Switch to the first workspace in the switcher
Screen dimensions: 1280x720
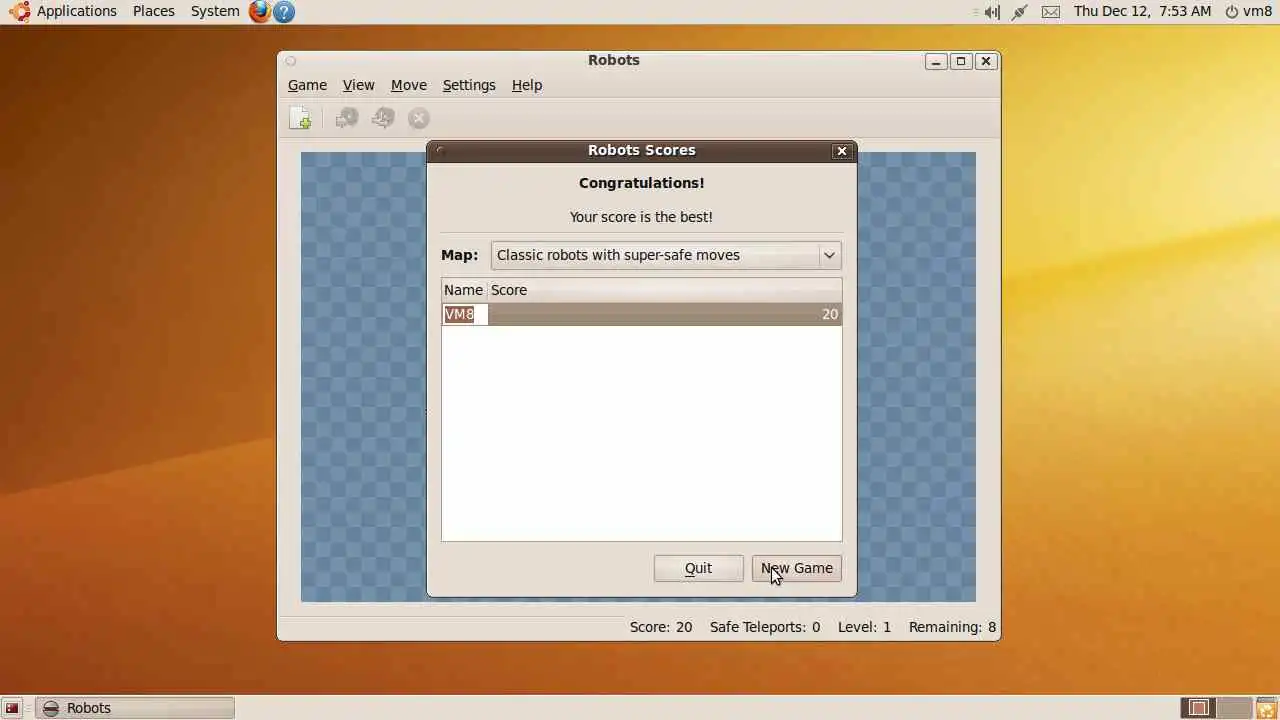(x=1198, y=708)
